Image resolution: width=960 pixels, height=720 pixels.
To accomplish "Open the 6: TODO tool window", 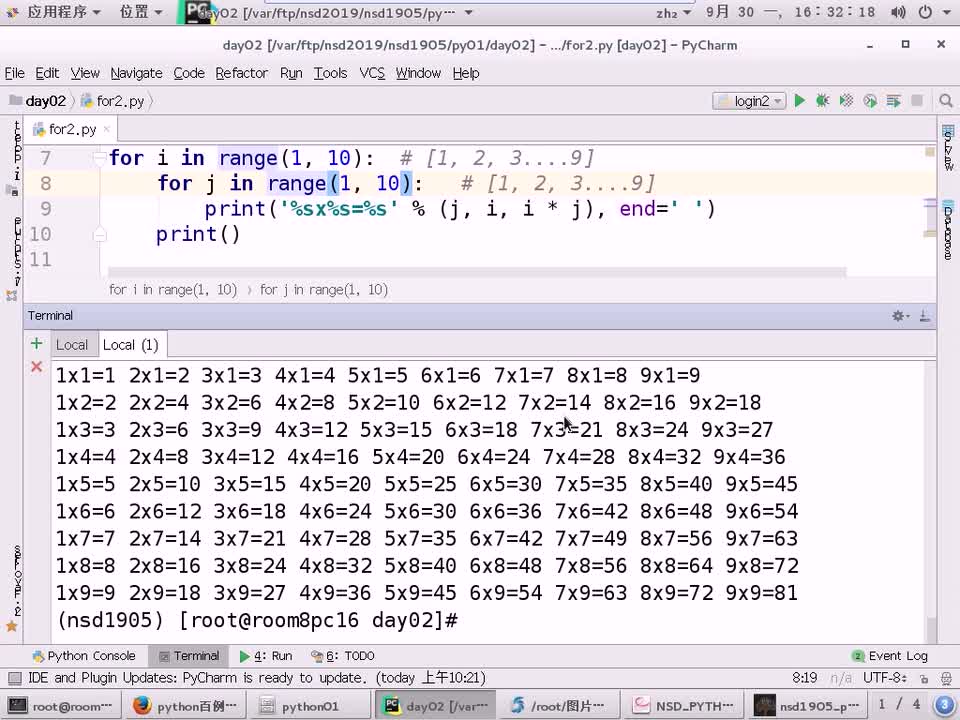I will tap(343, 656).
